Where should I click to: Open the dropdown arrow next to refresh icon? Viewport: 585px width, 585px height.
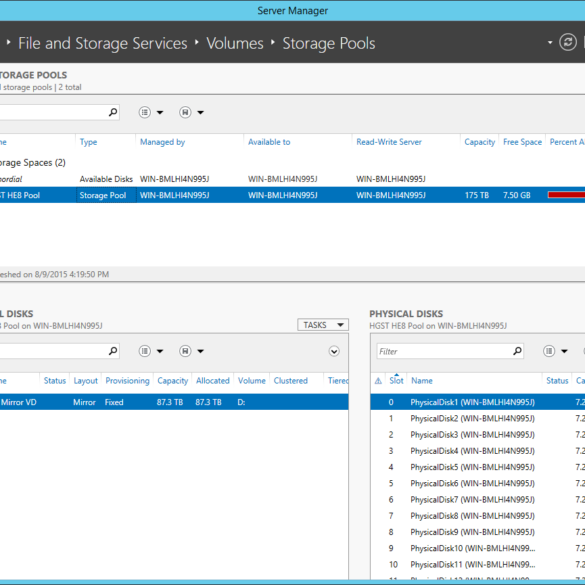pos(550,43)
